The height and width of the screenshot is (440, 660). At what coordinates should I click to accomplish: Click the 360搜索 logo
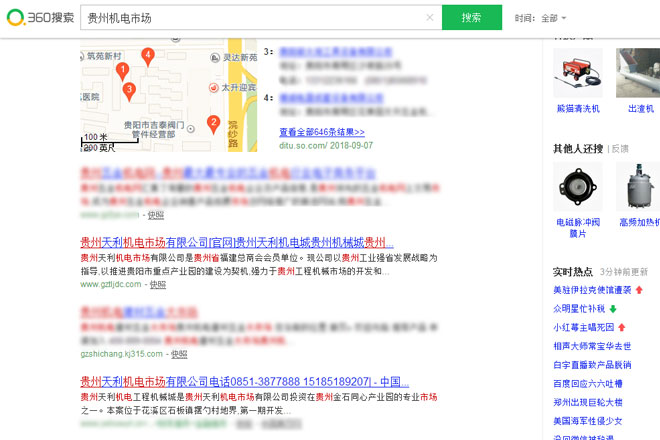(40, 18)
